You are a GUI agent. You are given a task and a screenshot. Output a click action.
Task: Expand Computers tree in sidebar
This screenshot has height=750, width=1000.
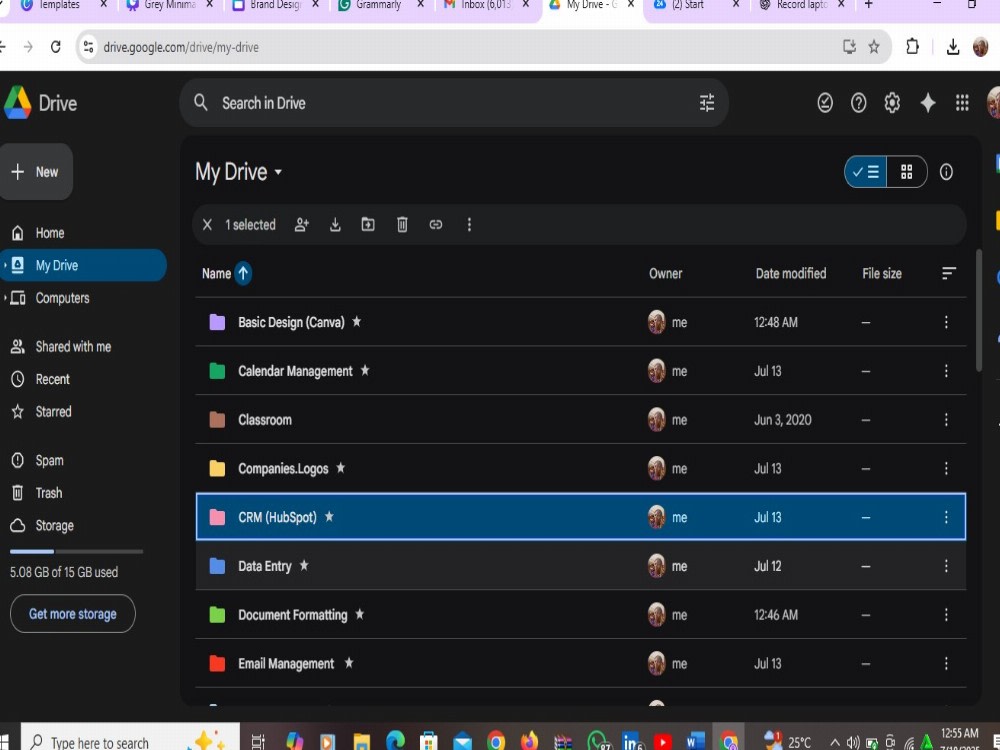[5, 298]
